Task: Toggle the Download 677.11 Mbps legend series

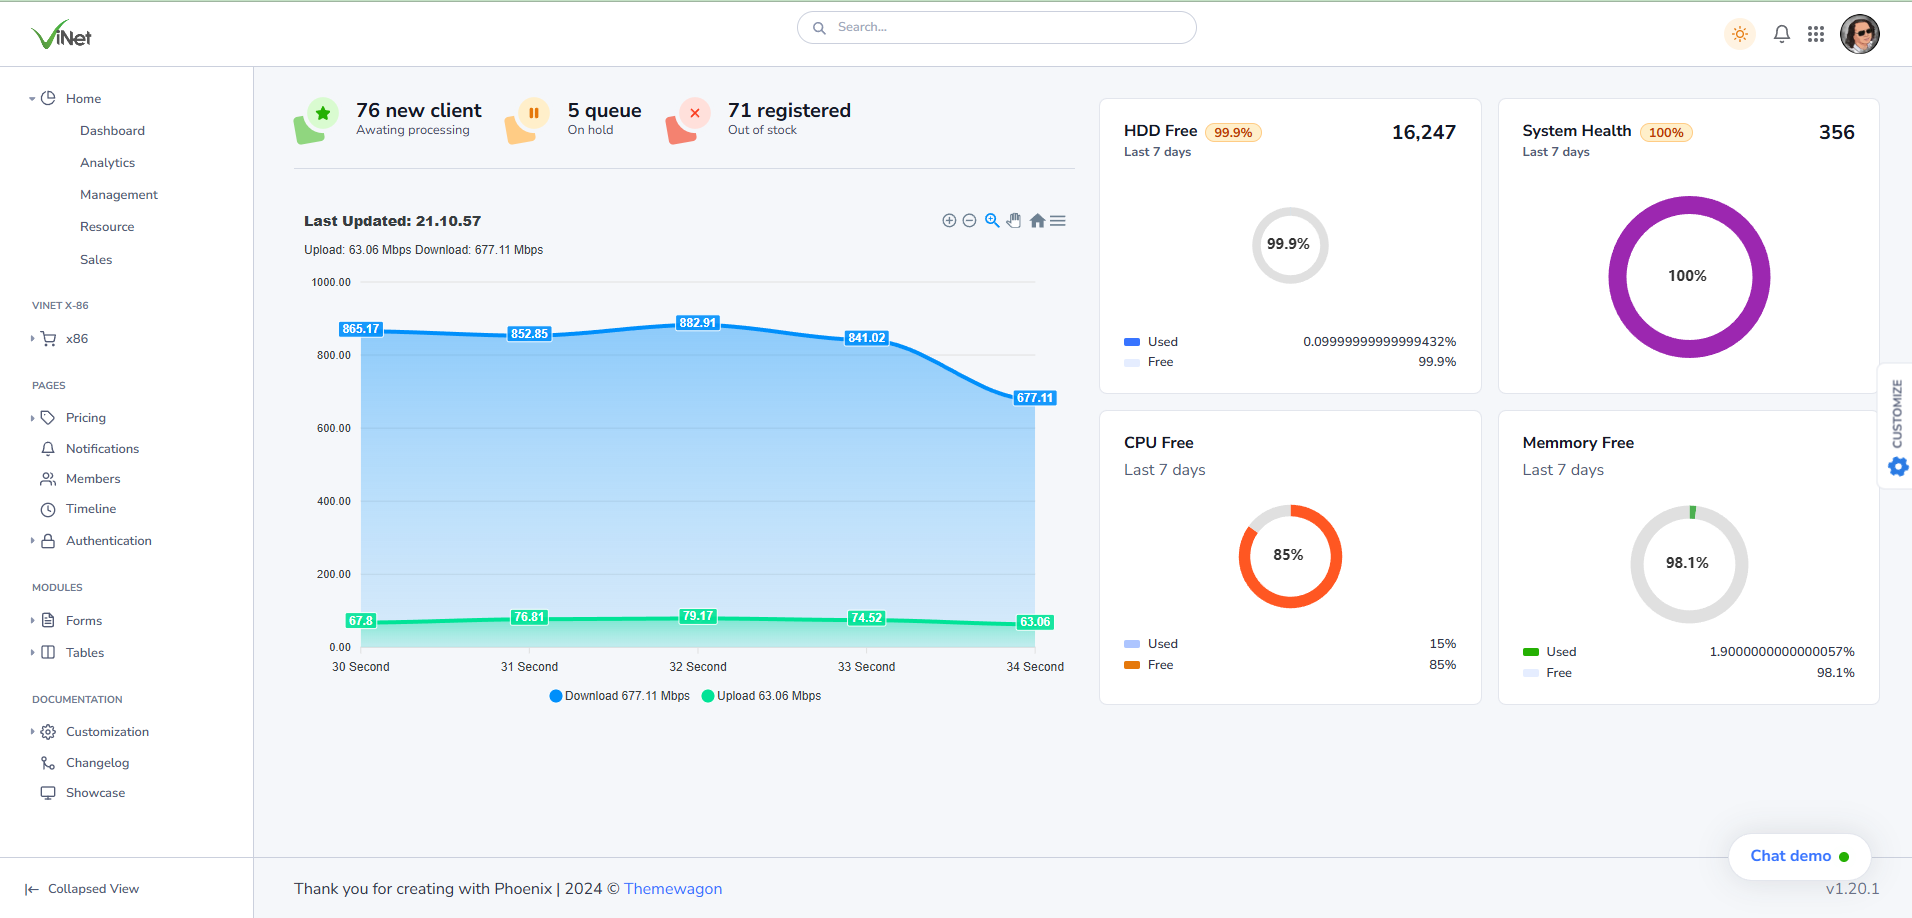Action: point(620,696)
